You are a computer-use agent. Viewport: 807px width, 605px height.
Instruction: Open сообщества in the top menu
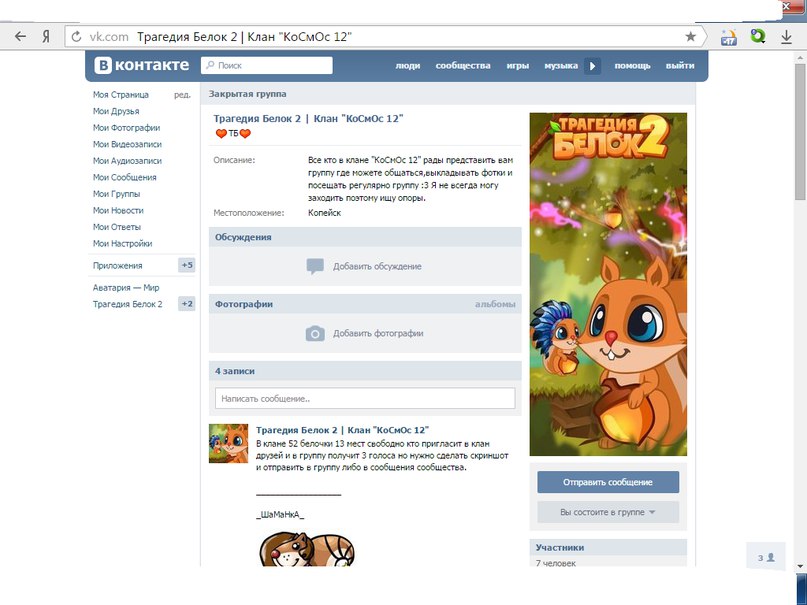pyautogui.click(x=463, y=66)
